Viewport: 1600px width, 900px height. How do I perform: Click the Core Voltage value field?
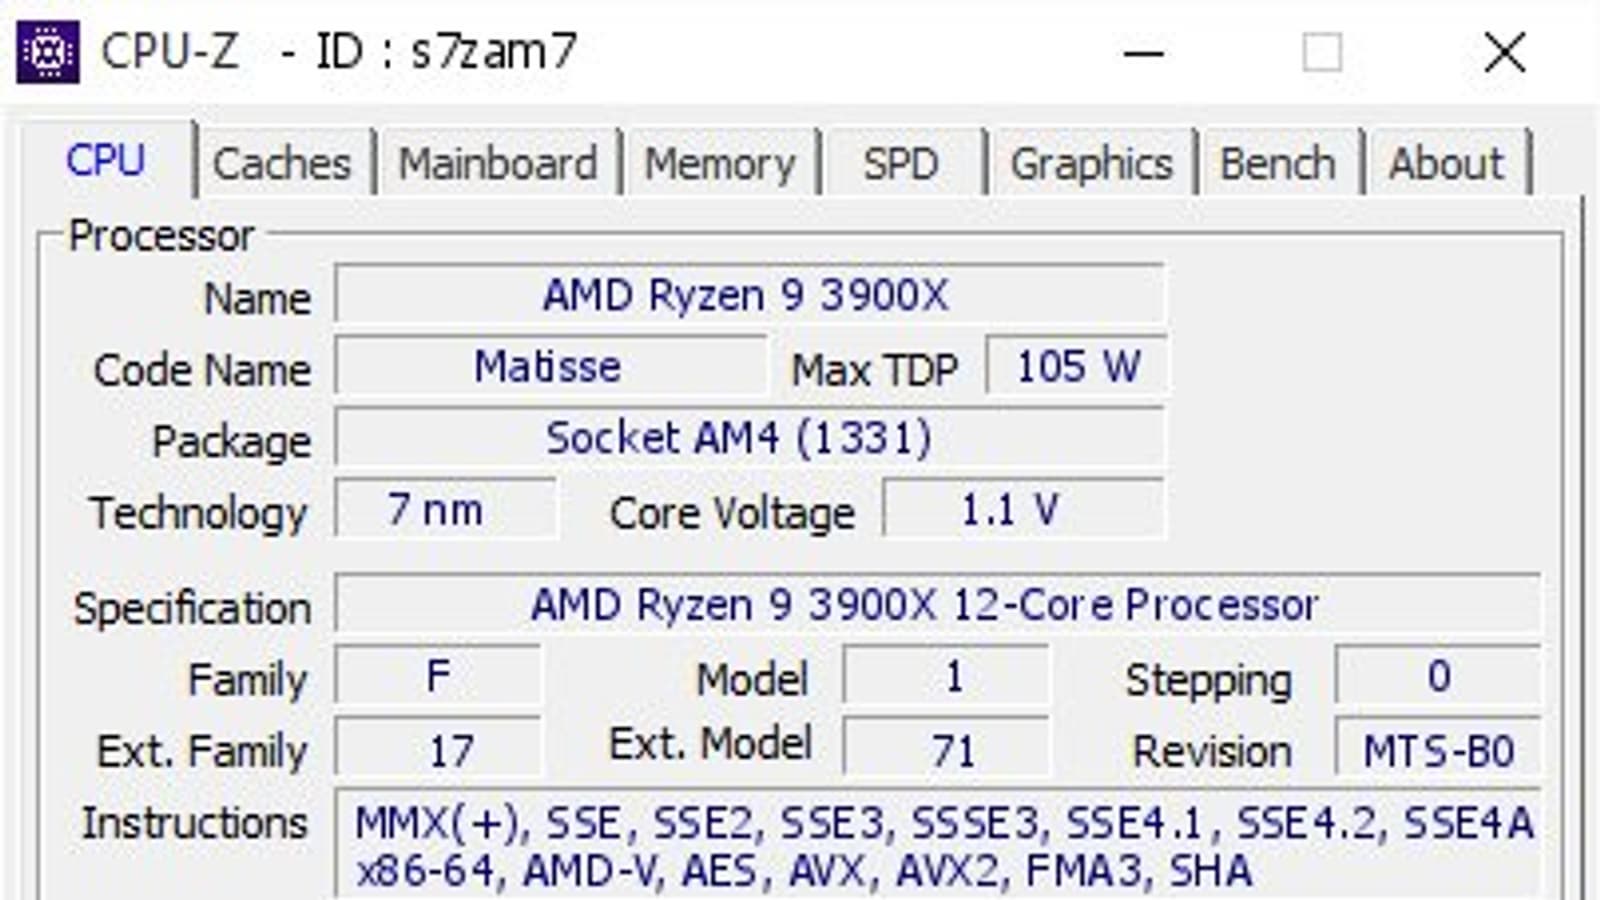pyautogui.click(x=1022, y=510)
